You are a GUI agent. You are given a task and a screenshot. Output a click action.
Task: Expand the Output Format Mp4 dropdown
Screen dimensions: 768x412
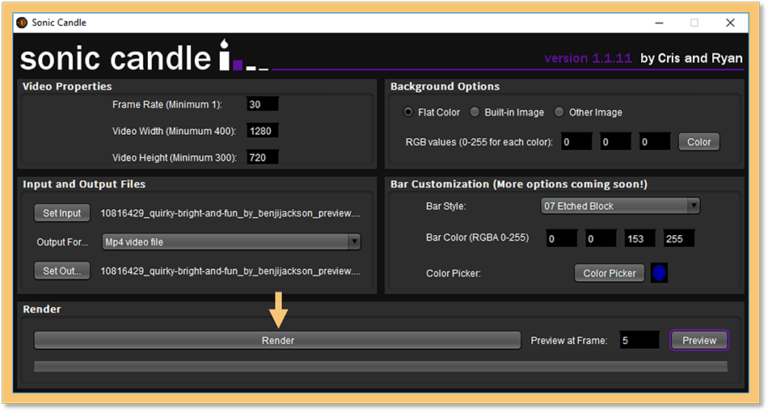231,242
